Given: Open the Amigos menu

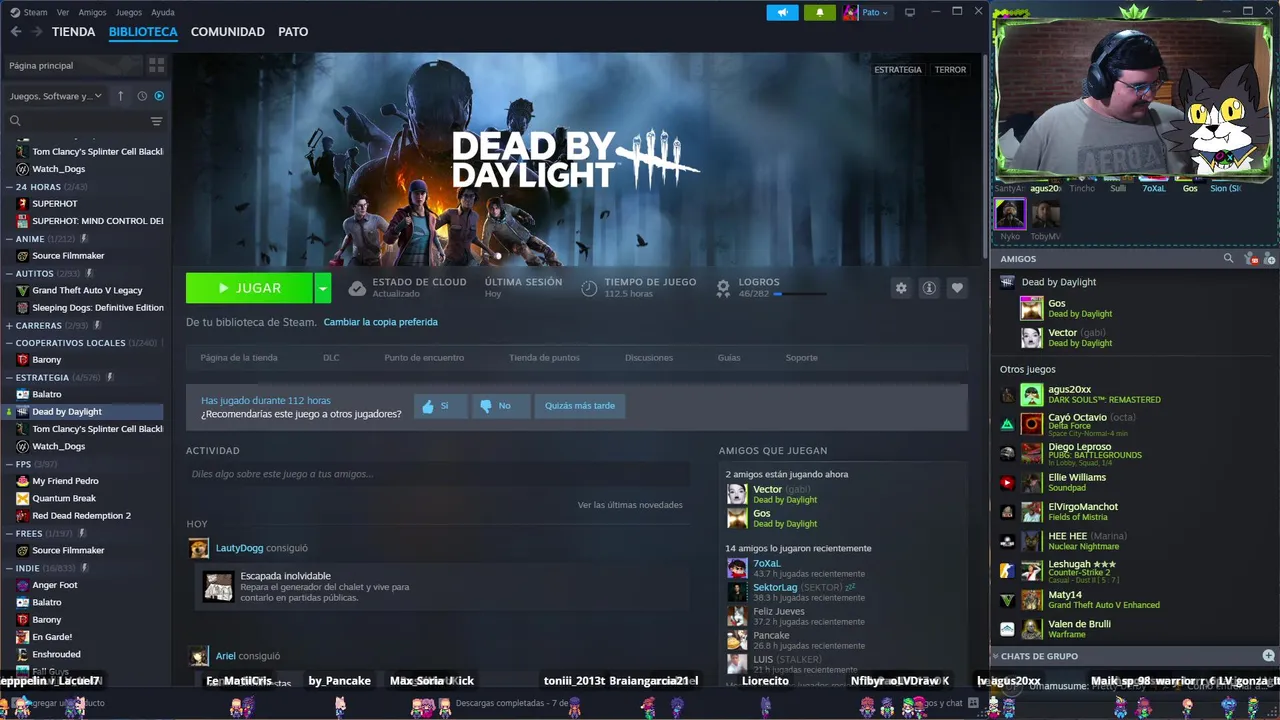Looking at the screenshot, I should click(x=92, y=12).
